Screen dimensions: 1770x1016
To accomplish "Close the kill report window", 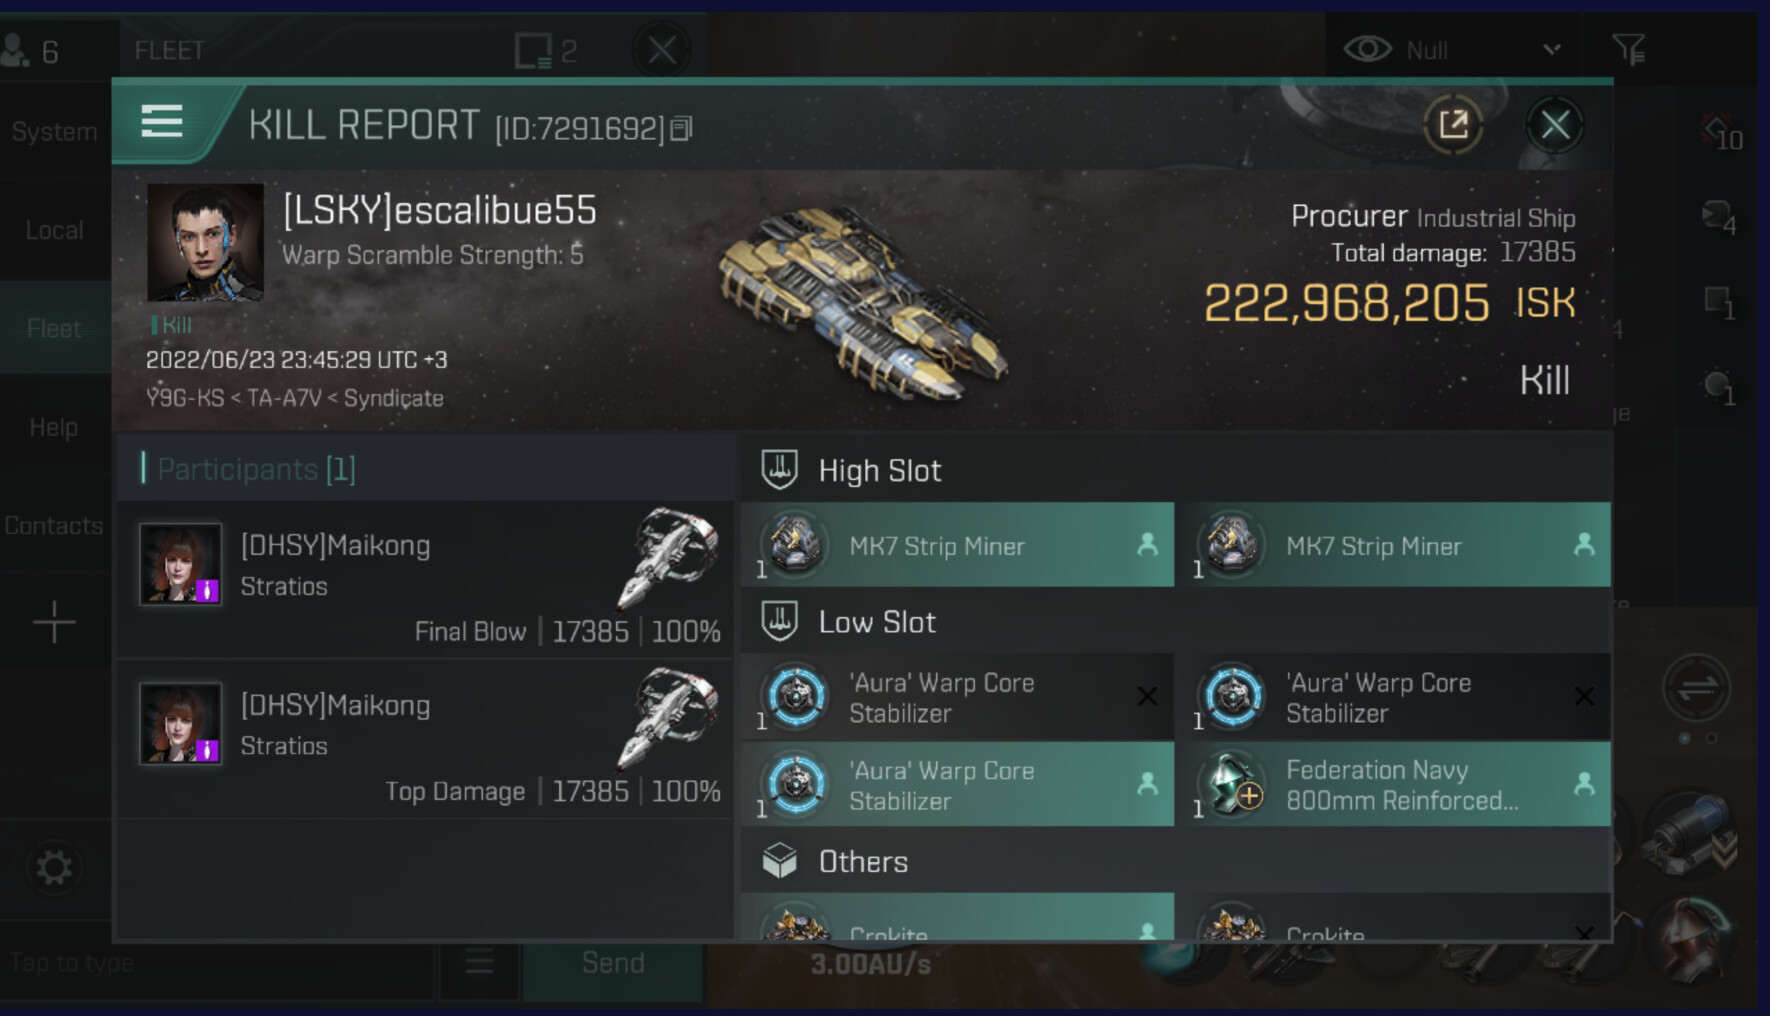I will 1554,125.
